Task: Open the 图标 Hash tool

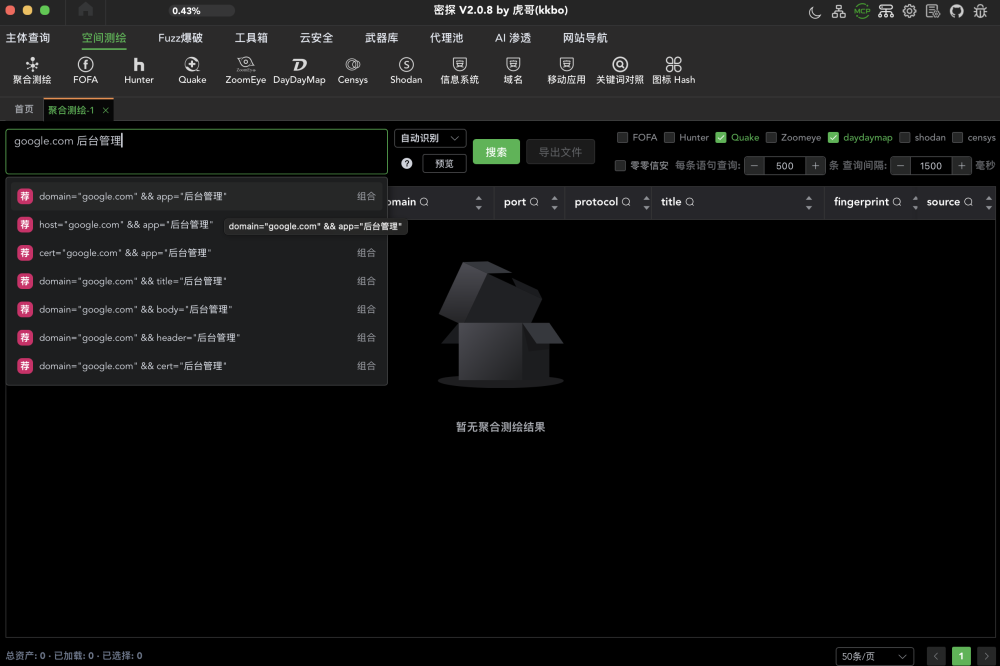Action: (x=673, y=71)
